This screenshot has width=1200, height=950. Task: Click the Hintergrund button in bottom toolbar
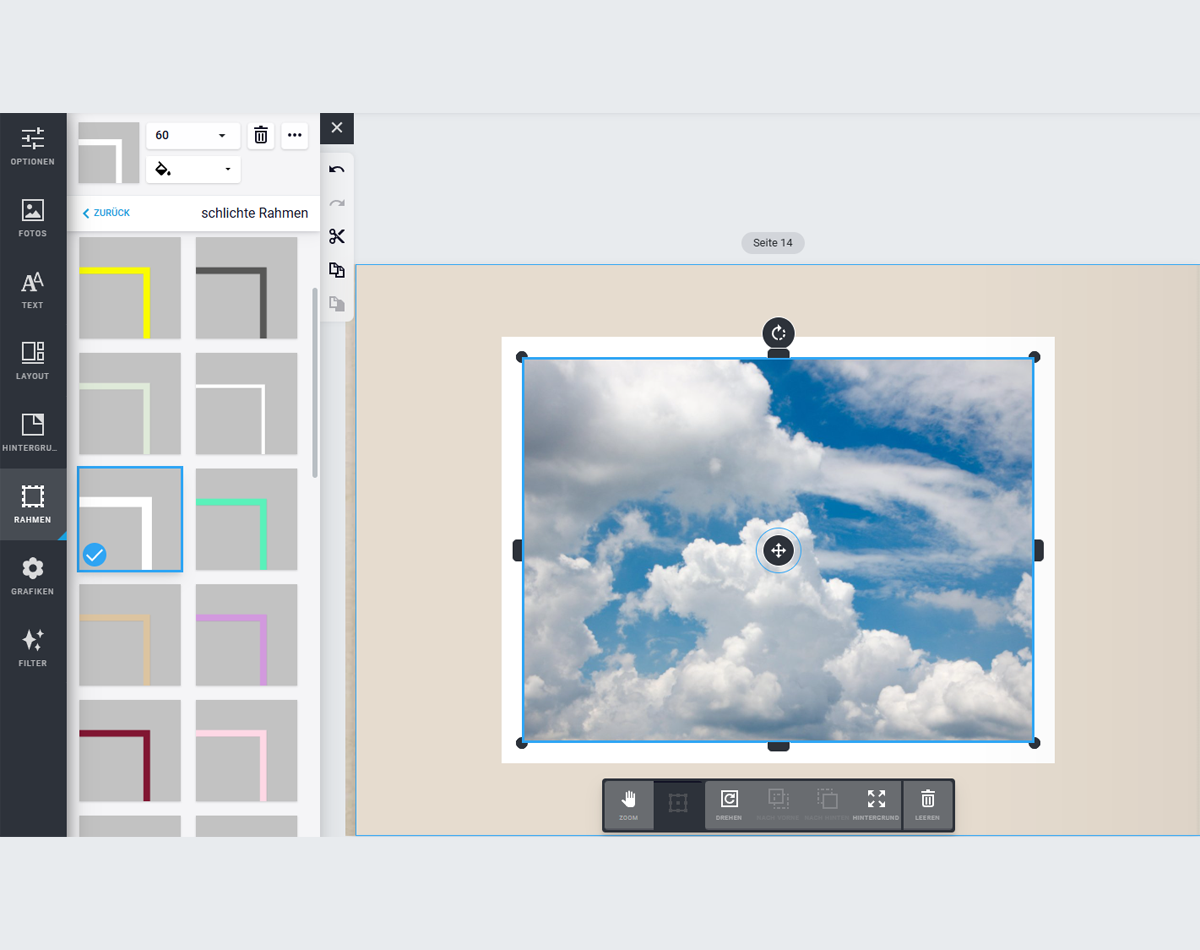[x=876, y=805]
